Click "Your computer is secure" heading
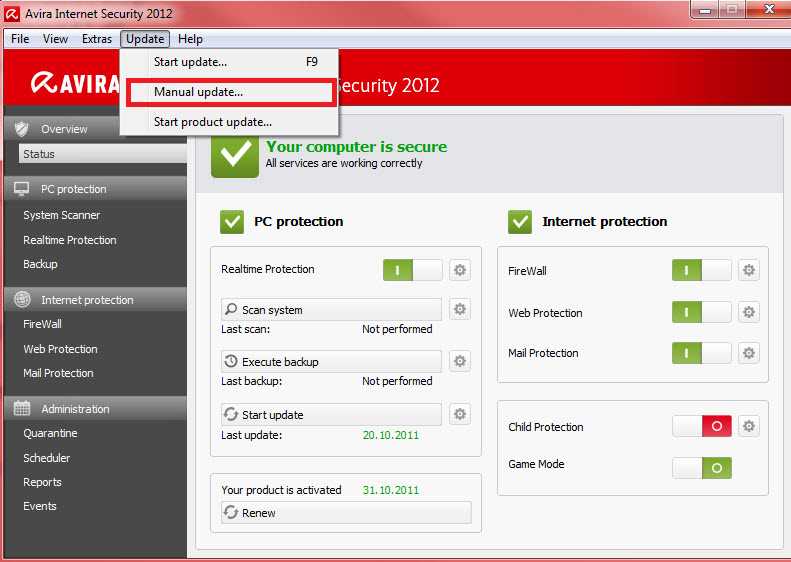The image size is (791, 562). (x=357, y=147)
